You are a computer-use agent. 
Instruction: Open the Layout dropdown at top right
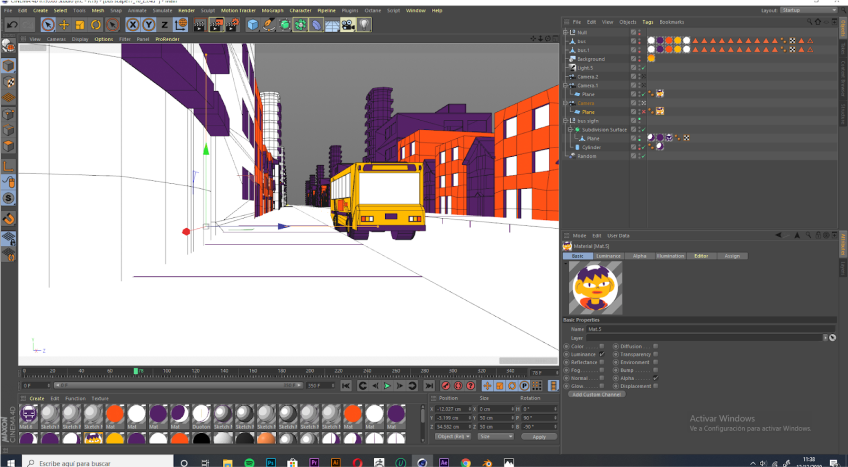810,10
